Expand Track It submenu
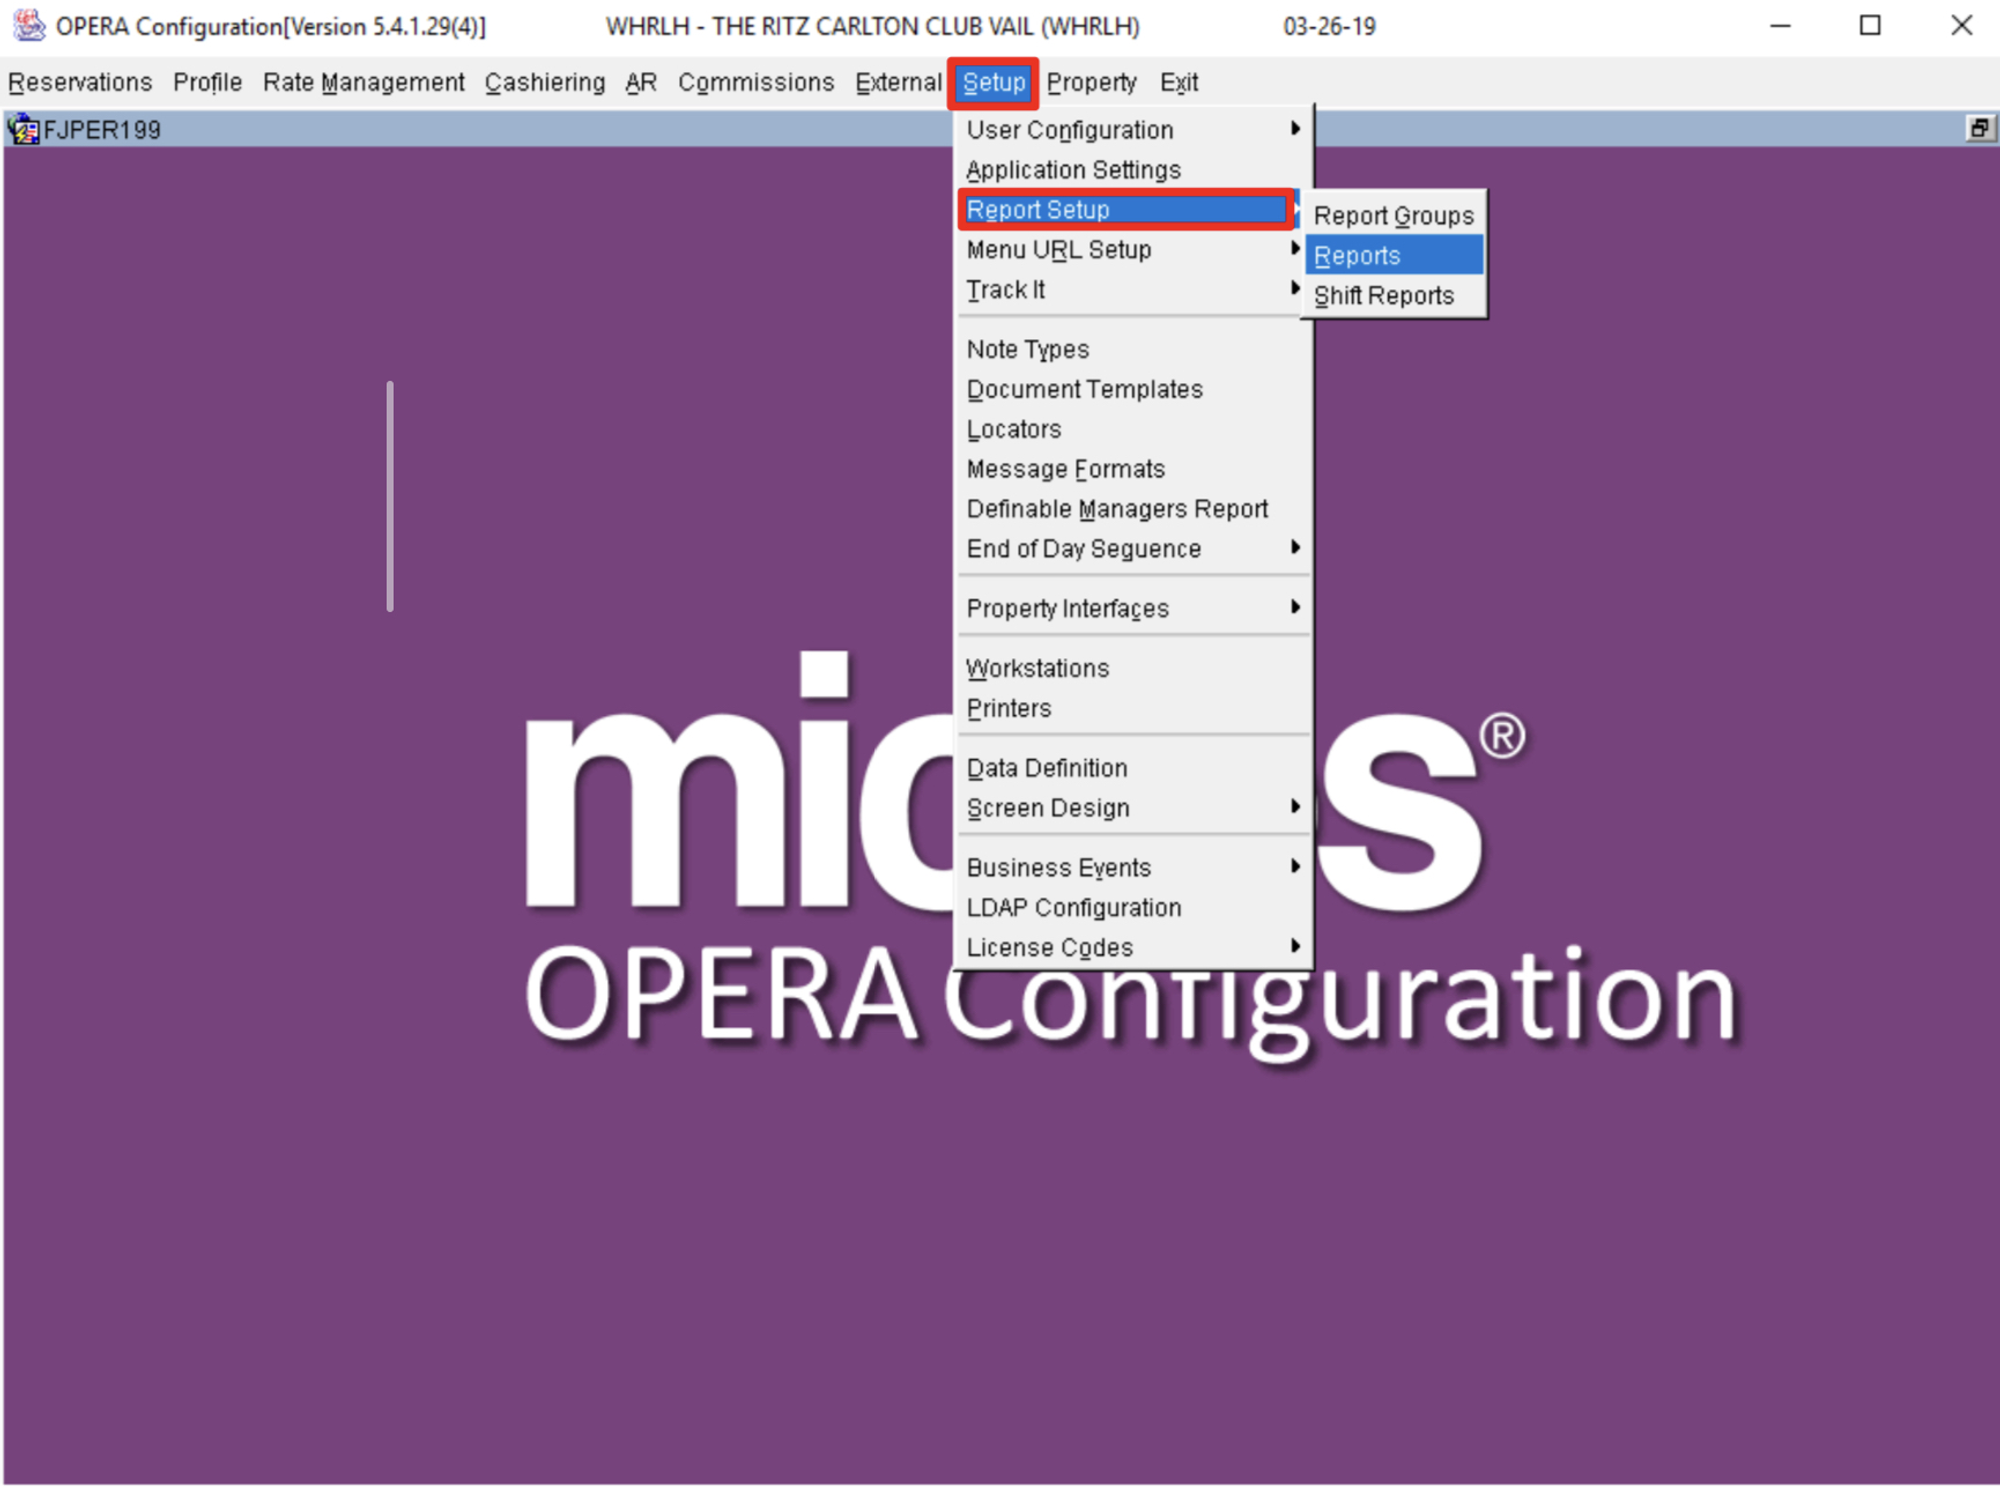Viewport: 2000px width, 1488px height. (1133, 290)
